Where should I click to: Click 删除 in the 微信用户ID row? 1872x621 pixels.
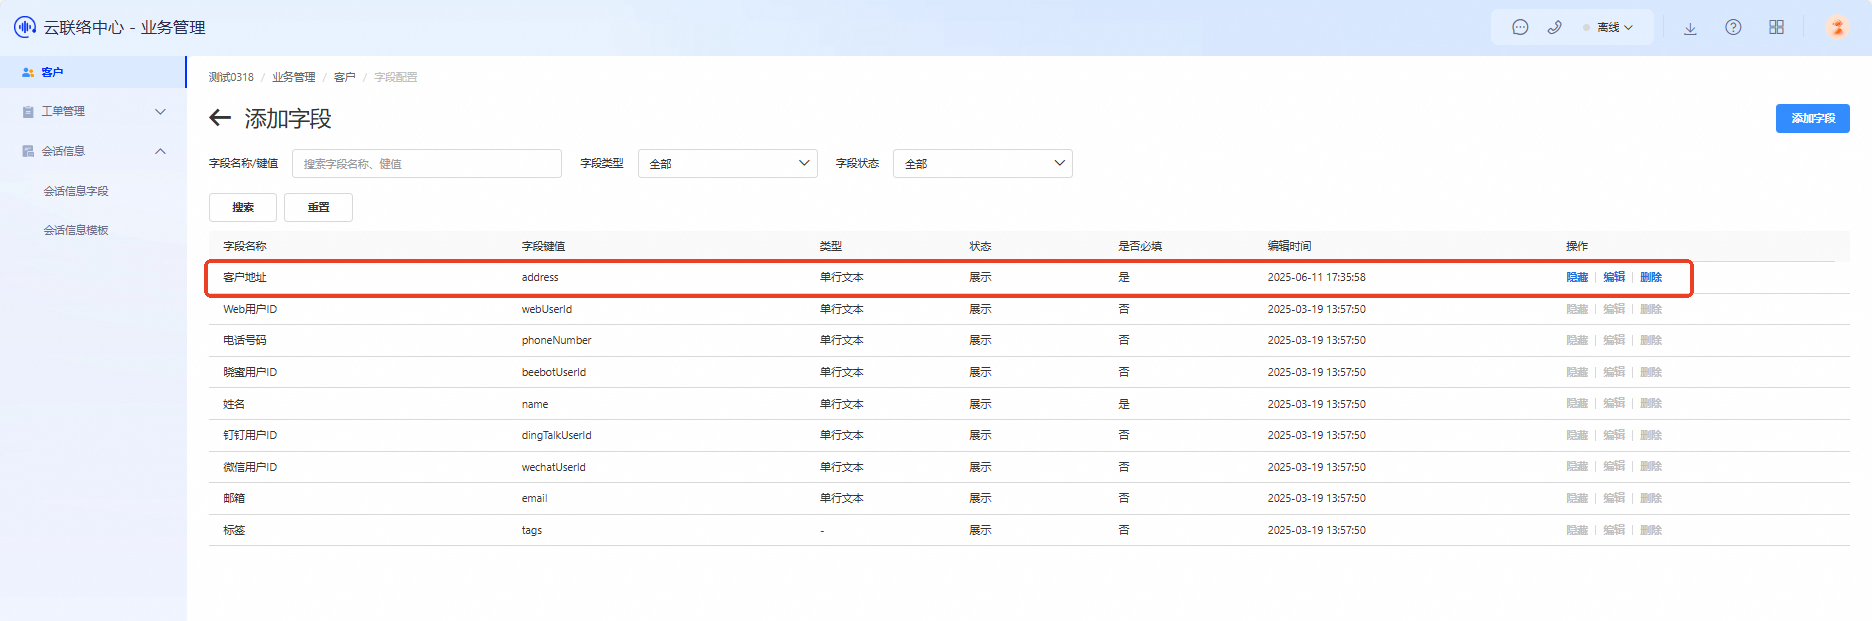[x=1651, y=467]
